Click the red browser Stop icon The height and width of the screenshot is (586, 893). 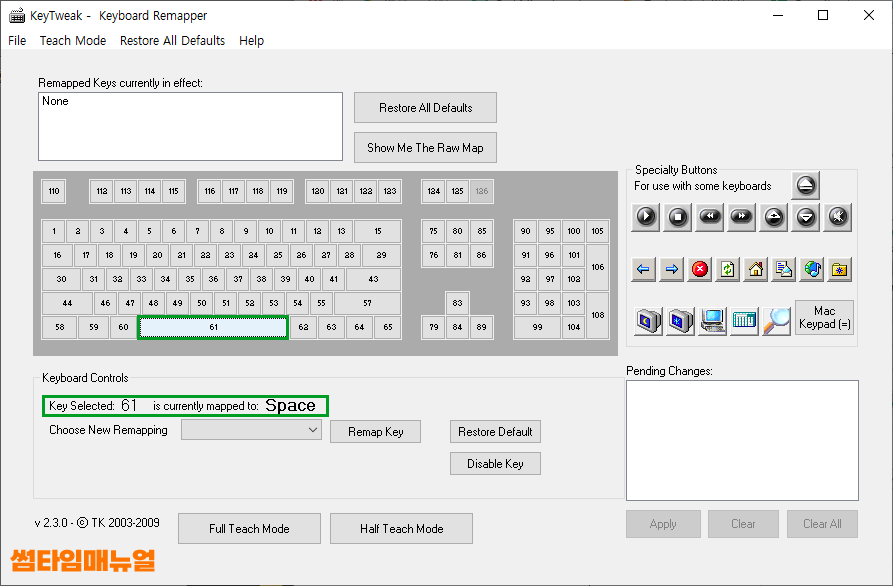pos(699,269)
